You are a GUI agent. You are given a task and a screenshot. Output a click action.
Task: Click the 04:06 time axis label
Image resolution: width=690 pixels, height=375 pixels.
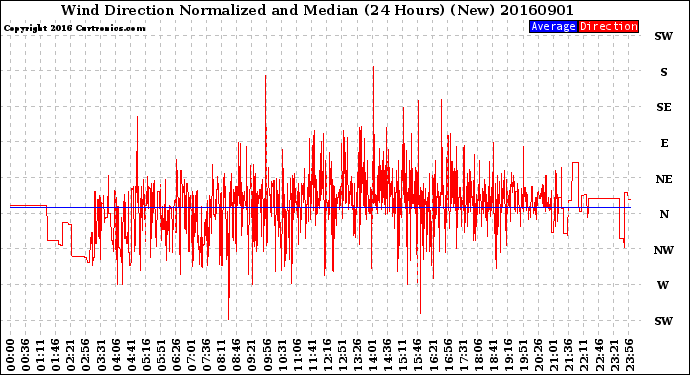116,355
